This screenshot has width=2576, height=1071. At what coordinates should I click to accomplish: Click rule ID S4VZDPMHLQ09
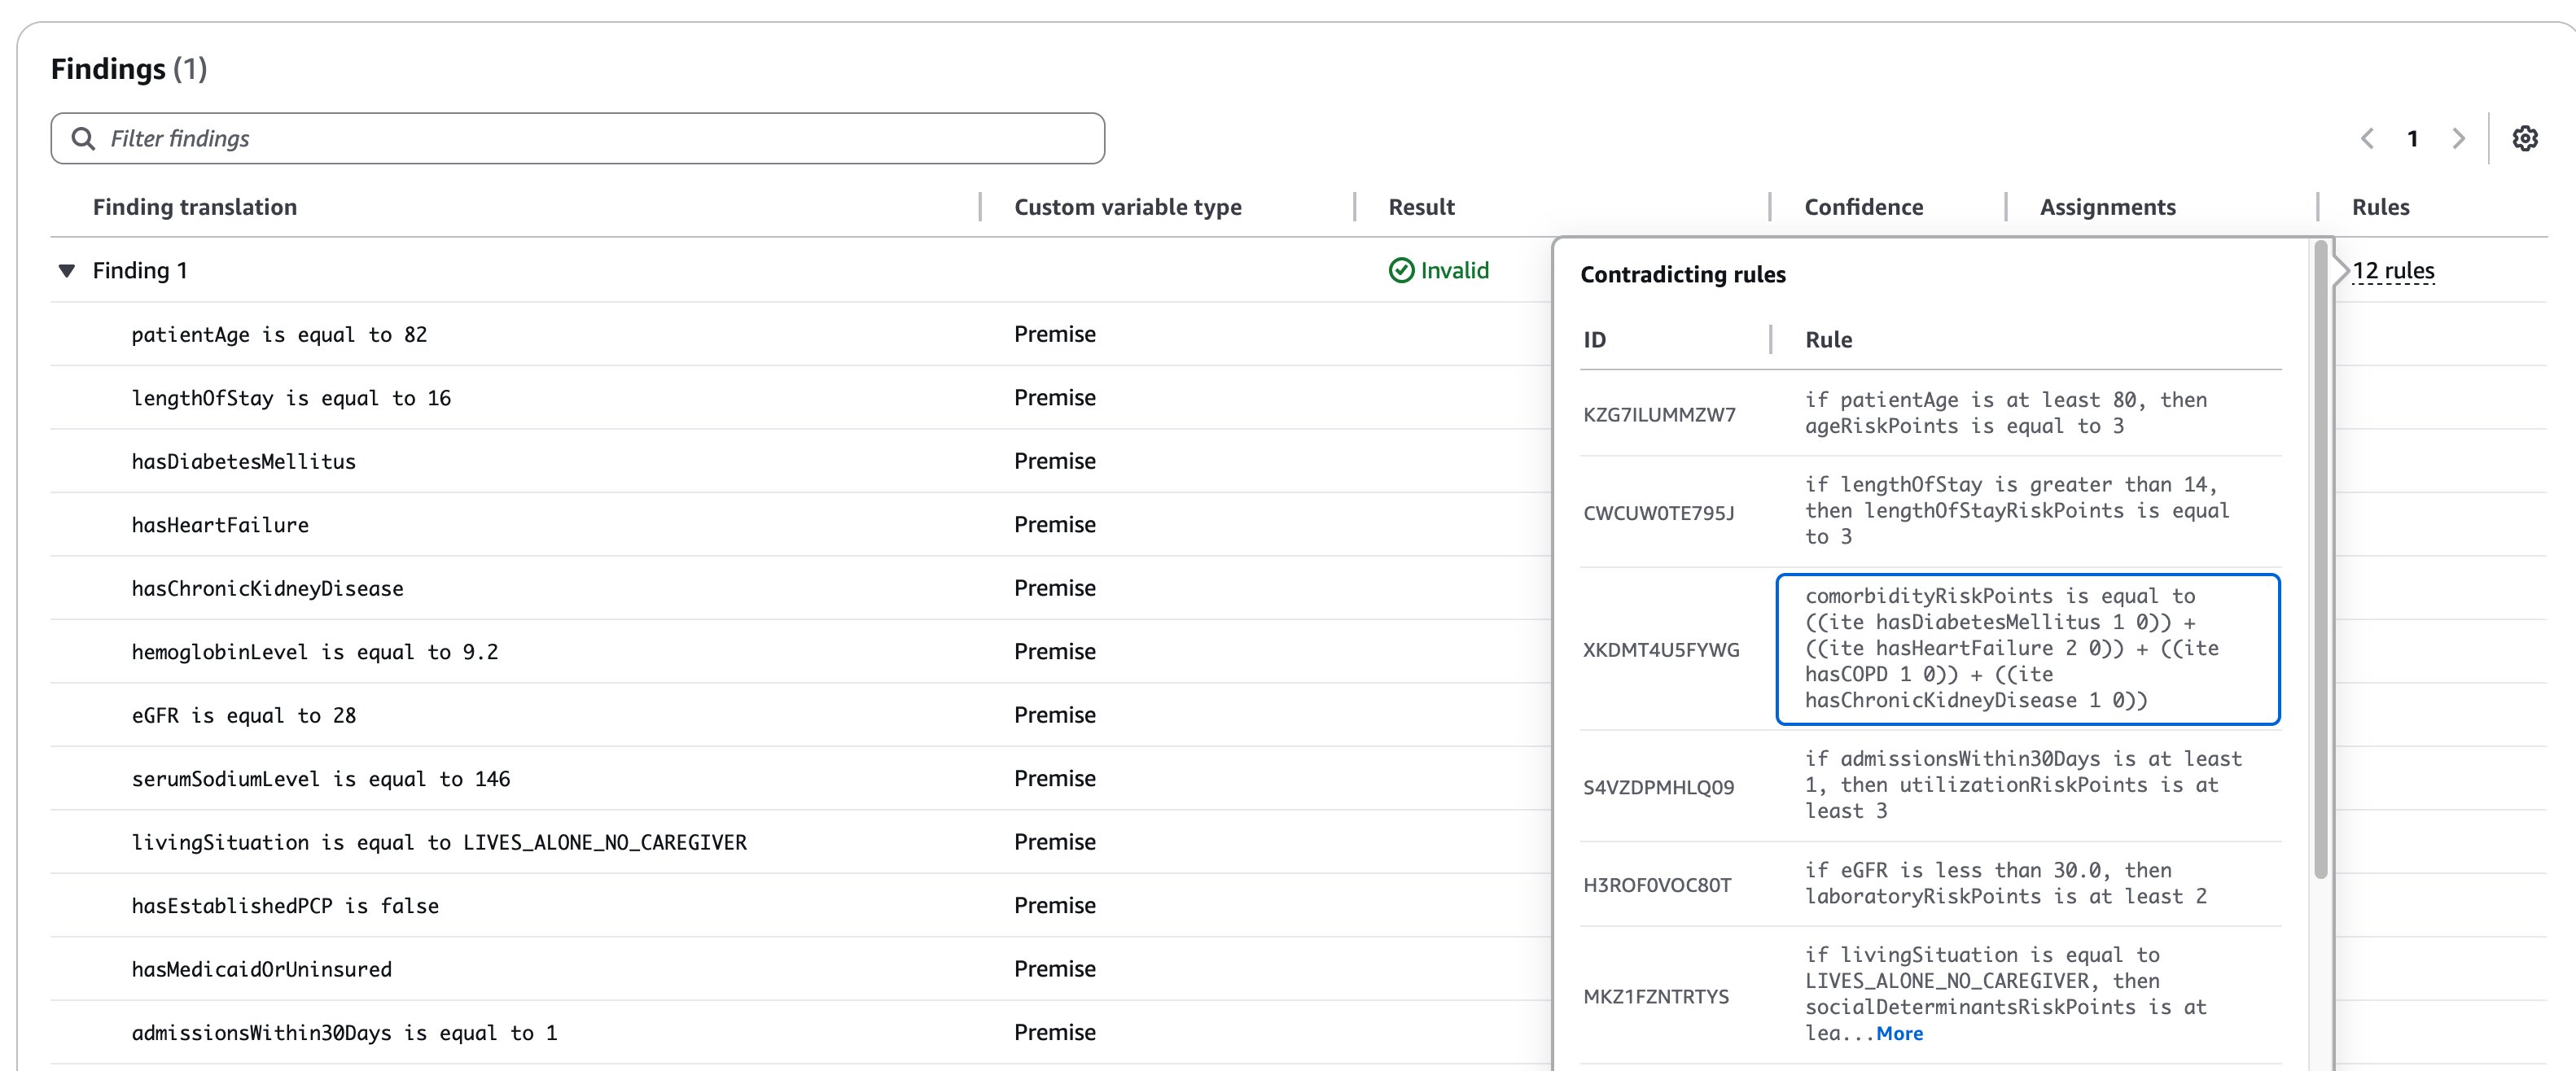(x=1658, y=787)
